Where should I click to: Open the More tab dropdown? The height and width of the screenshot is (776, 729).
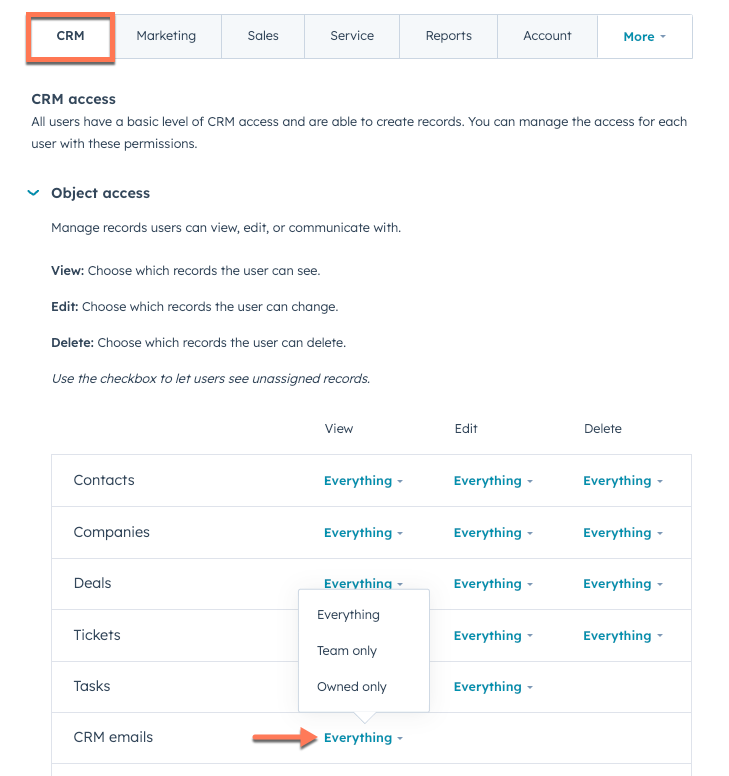pos(644,37)
